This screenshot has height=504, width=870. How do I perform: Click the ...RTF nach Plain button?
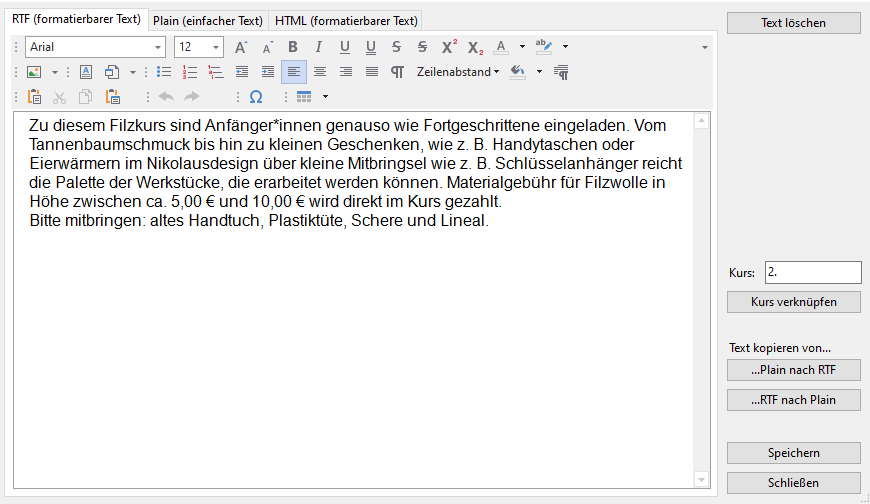[793, 400]
